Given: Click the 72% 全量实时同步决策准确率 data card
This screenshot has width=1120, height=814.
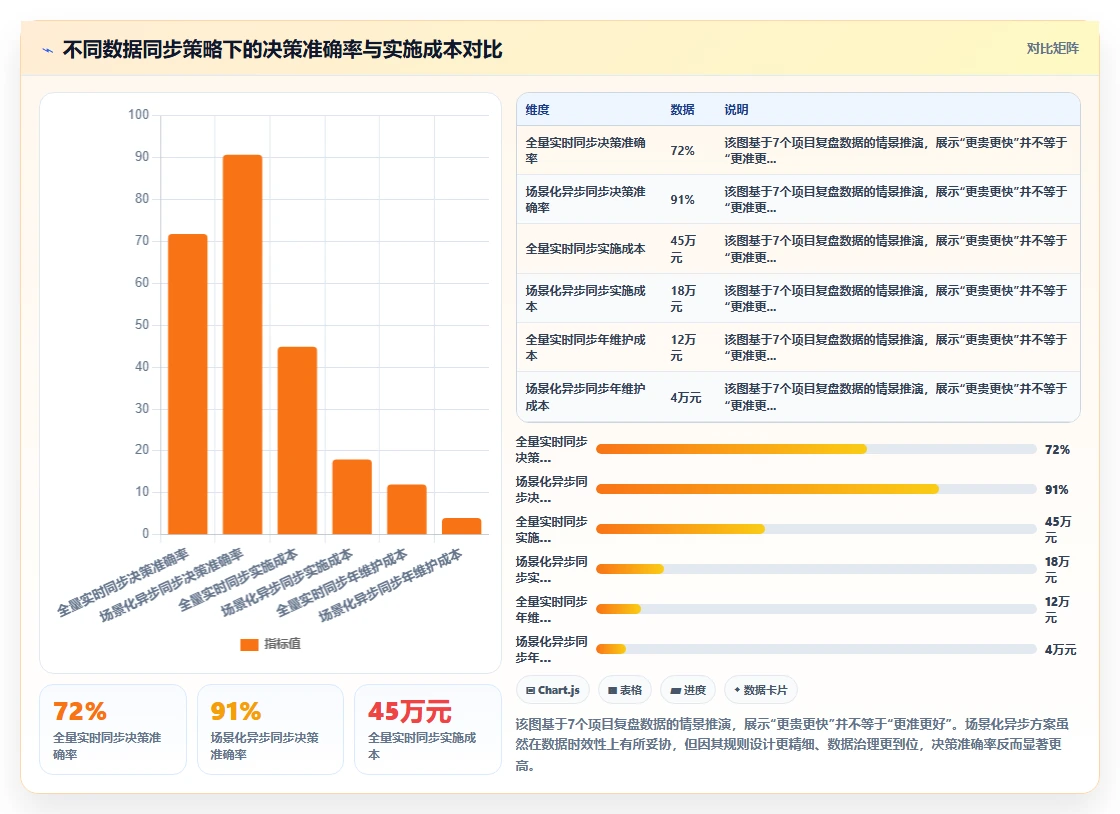Looking at the screenshot, I should tap(113, 729).
